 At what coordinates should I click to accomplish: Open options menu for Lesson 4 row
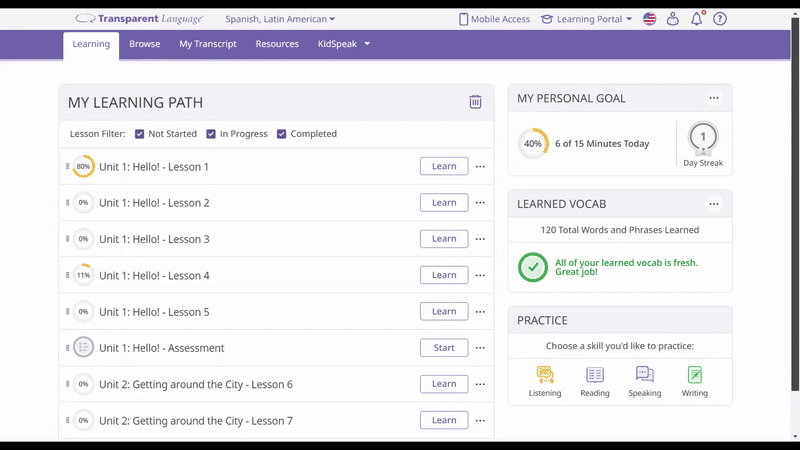480,275
